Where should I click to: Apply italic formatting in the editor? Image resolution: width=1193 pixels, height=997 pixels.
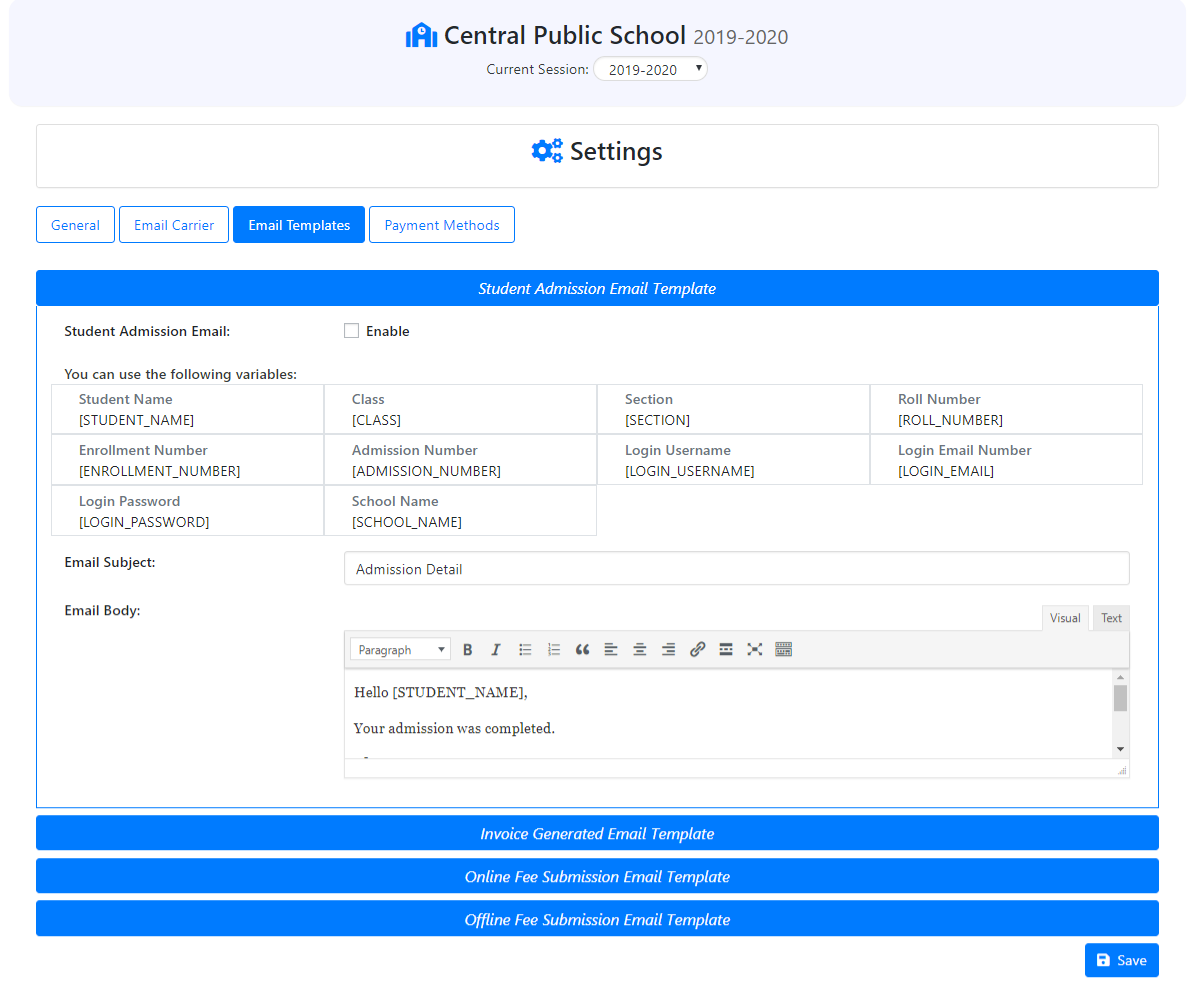click(x=495, y=650)
